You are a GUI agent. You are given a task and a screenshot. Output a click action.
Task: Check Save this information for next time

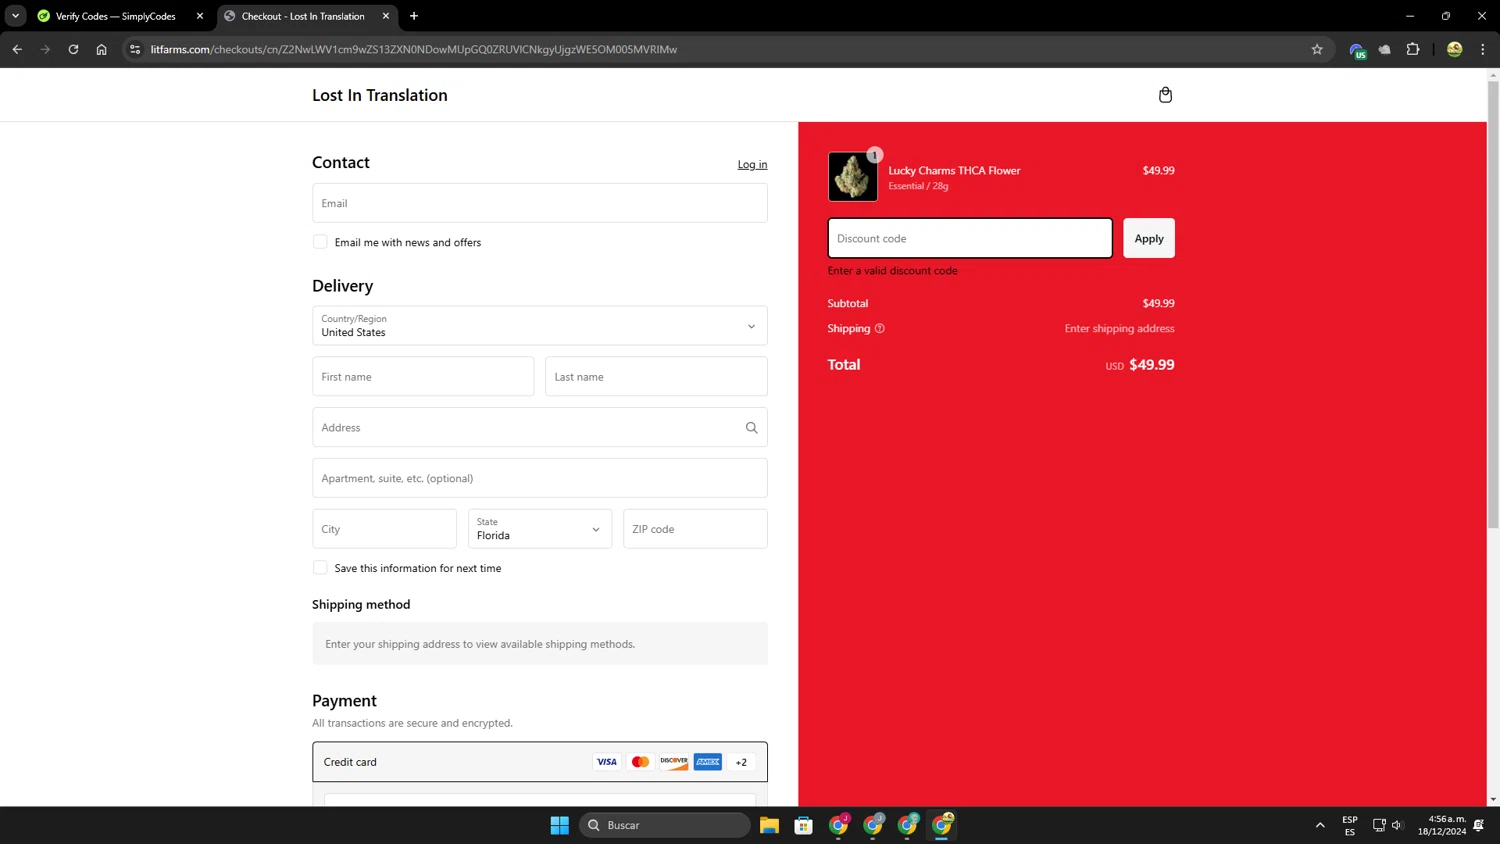click(320, 568)
